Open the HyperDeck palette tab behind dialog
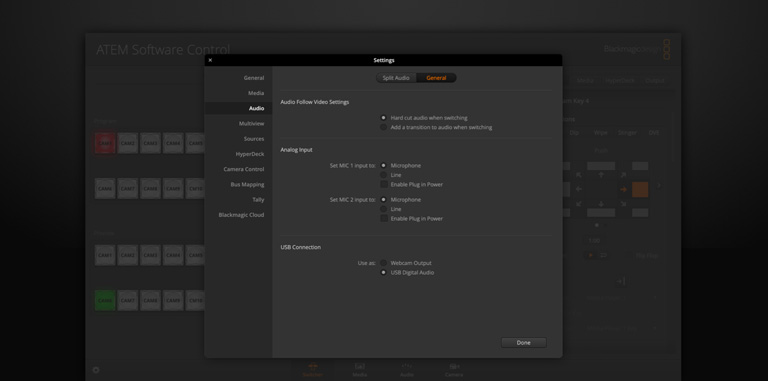Image resolution: width=768 pixels, height=381 pixels. 620,81
